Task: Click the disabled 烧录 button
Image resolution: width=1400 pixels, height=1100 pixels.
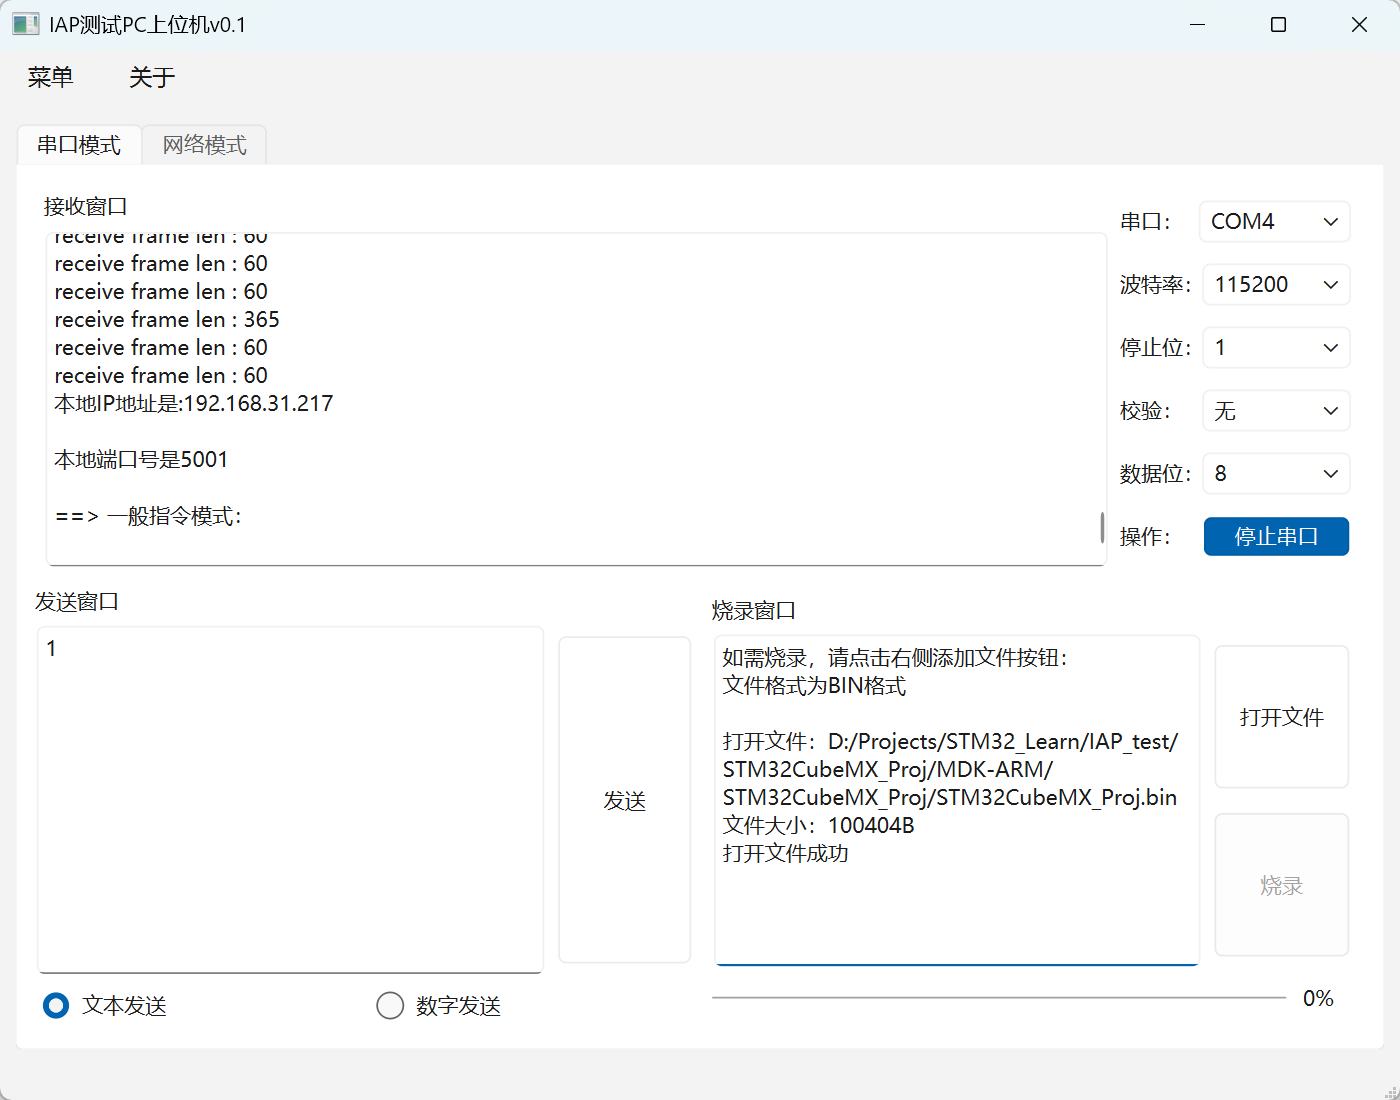Action: point(1282,885)
